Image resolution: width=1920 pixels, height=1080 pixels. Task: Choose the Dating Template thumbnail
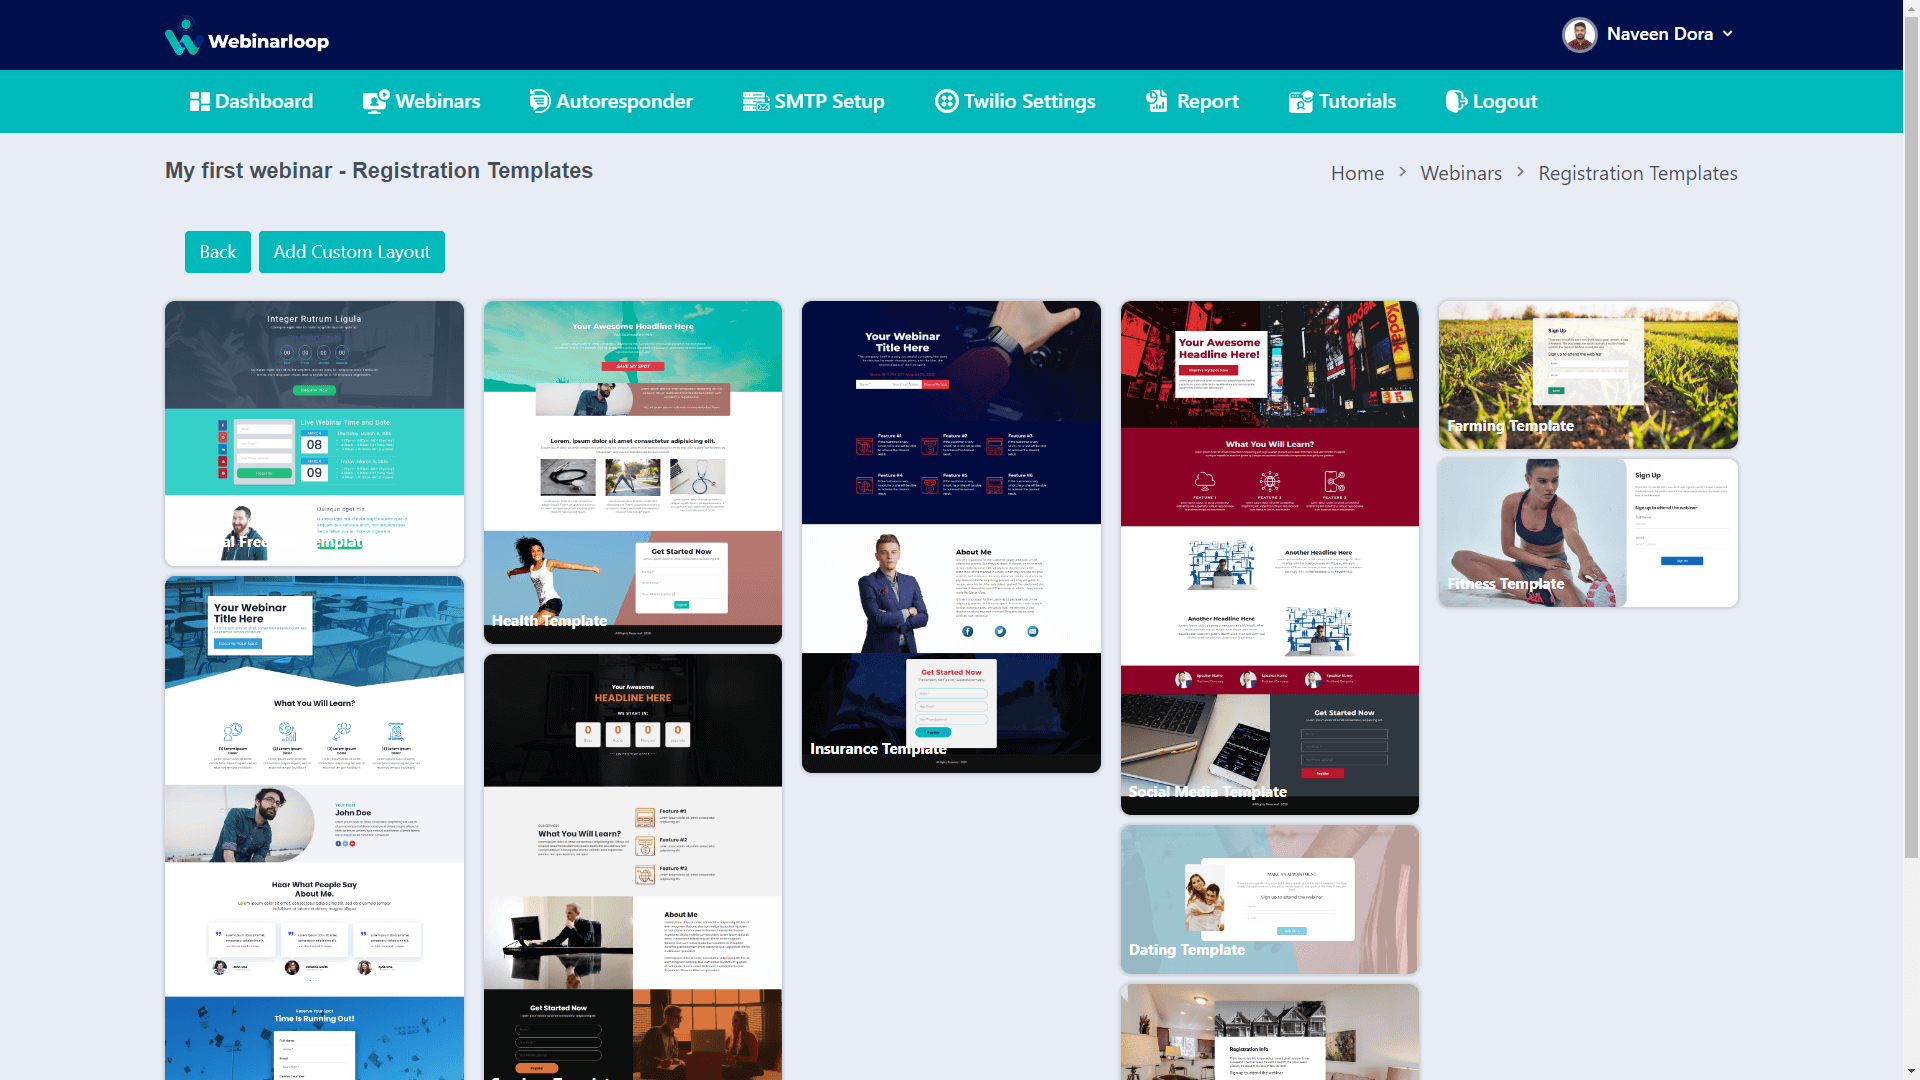pos(1269,899)
